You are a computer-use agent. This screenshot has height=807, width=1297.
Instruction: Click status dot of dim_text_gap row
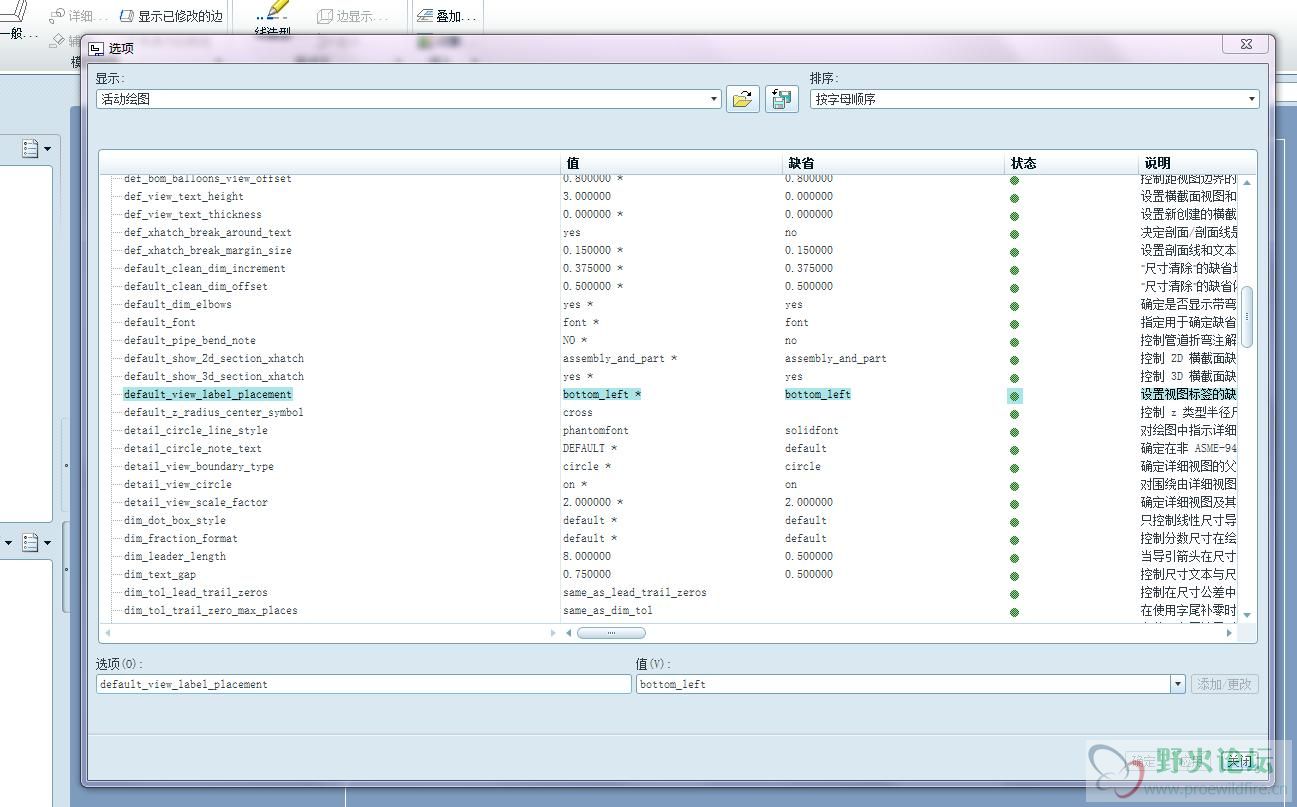point(1014,576)
